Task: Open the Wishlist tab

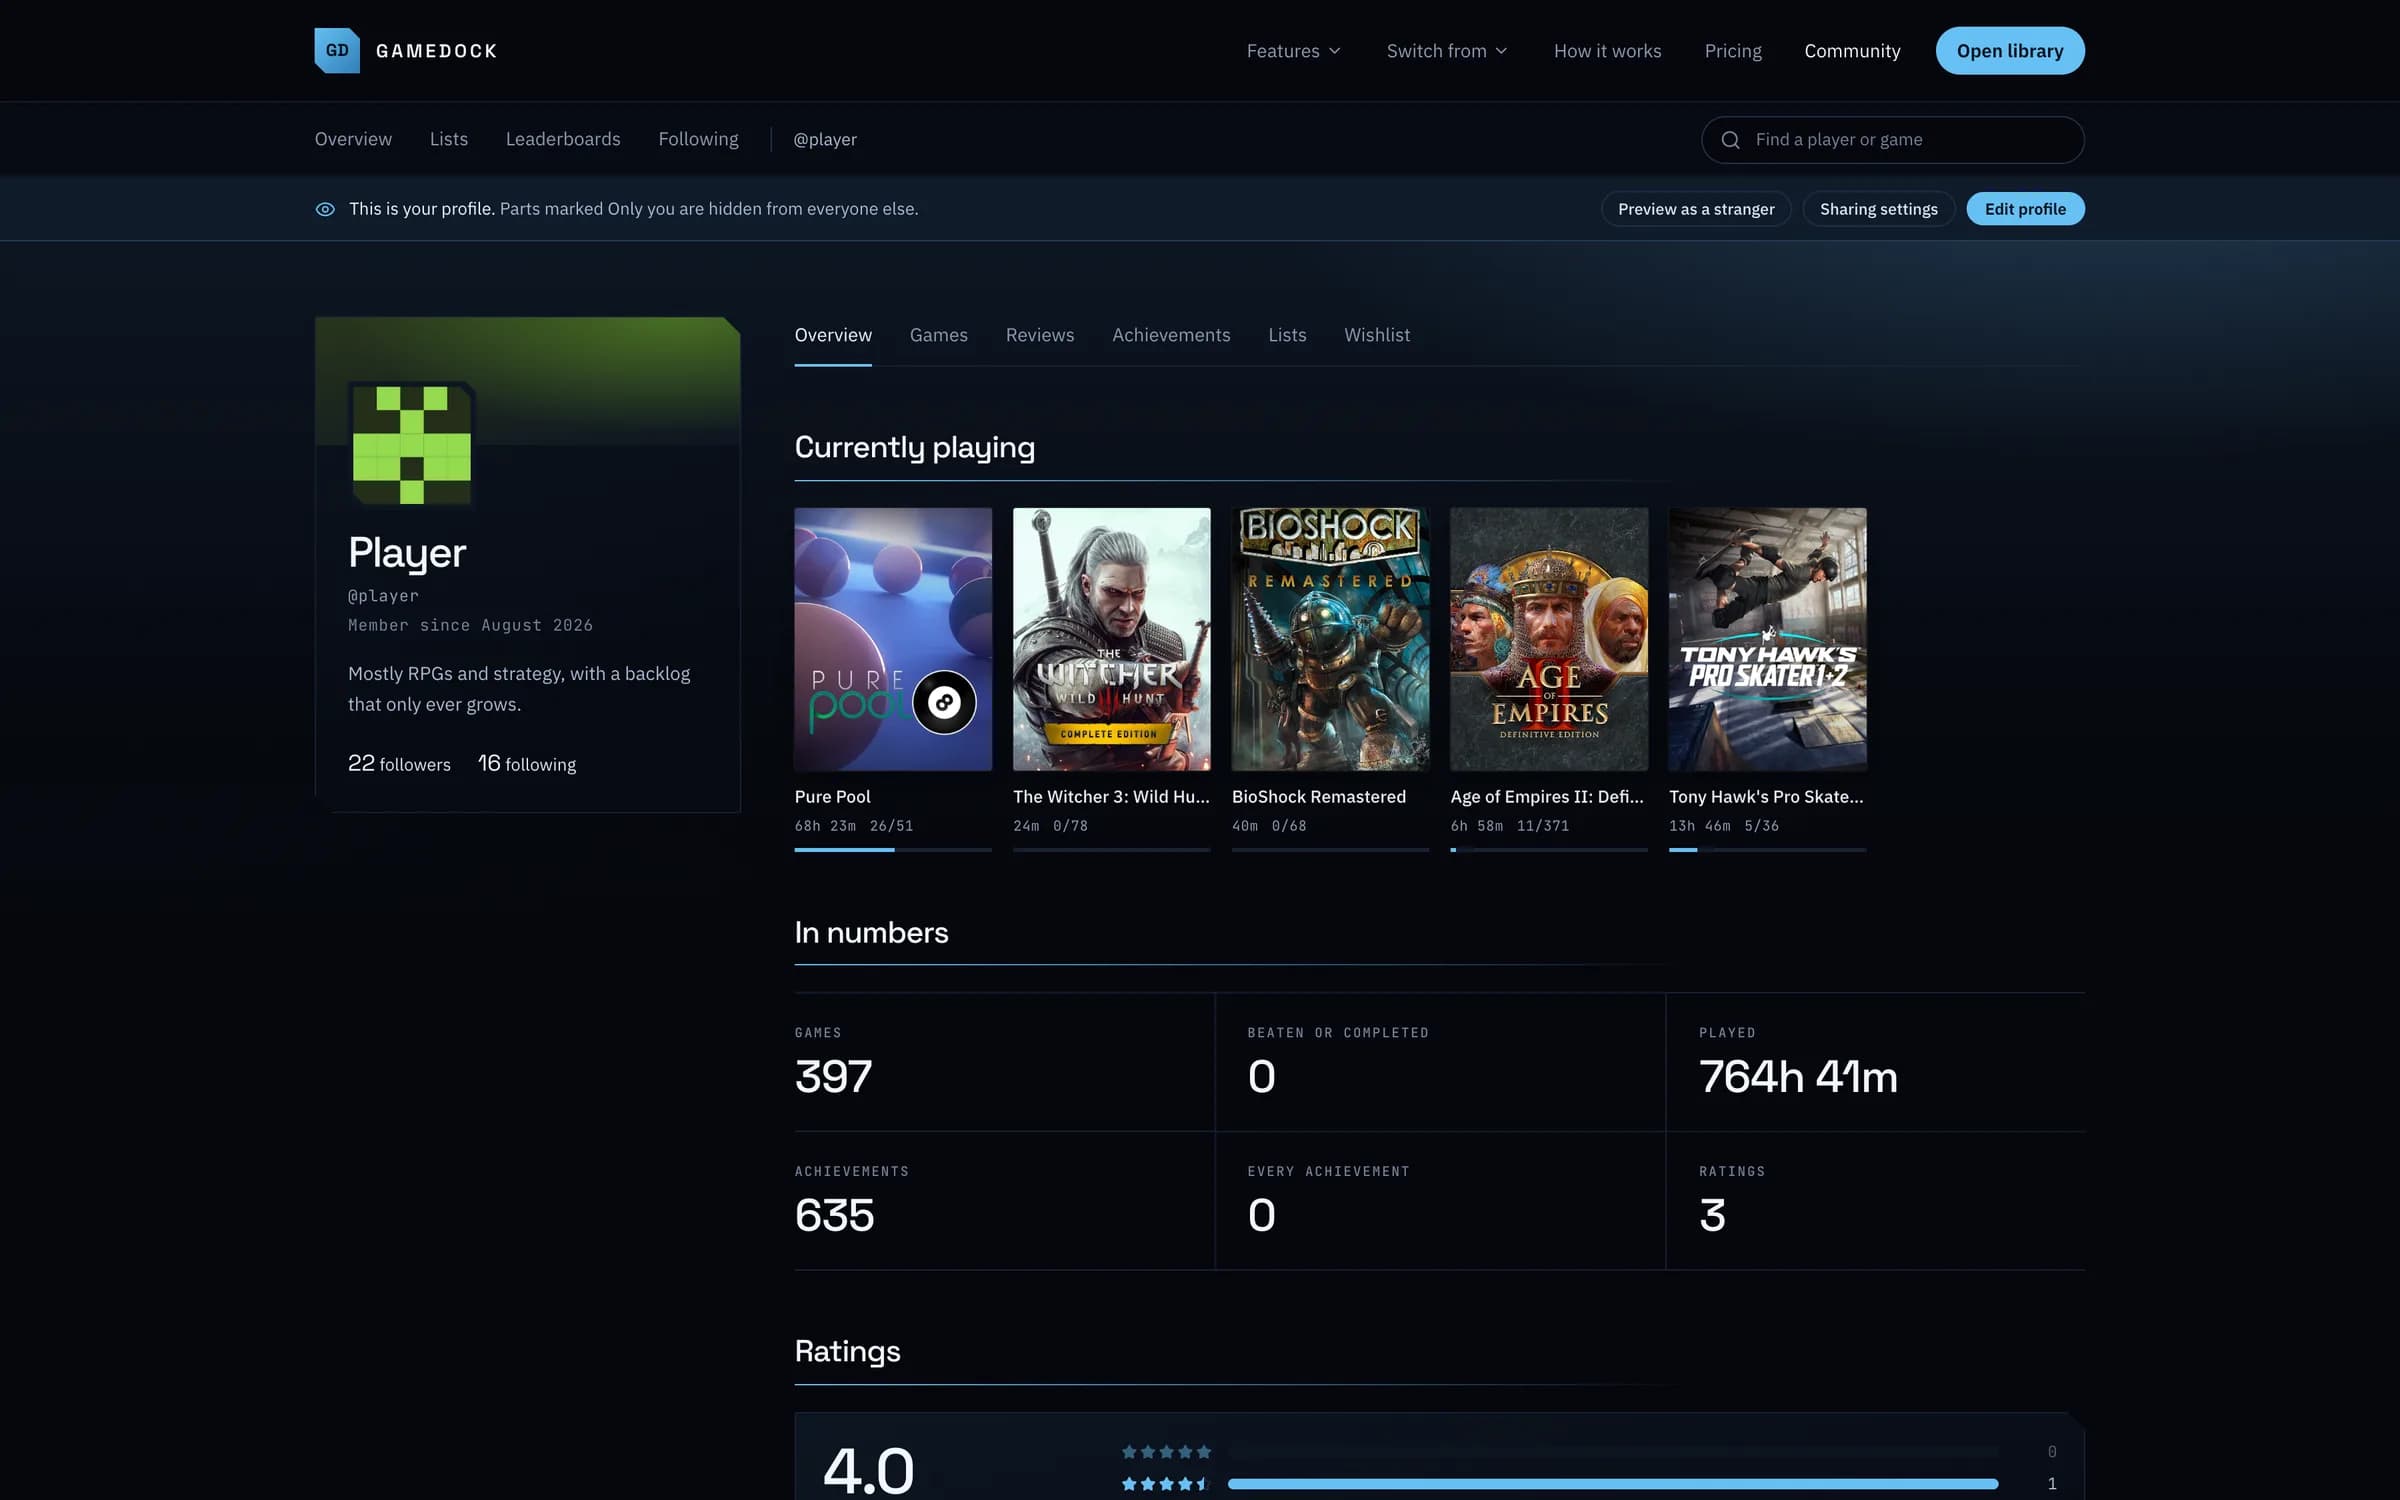Action: coord(1377,335)
